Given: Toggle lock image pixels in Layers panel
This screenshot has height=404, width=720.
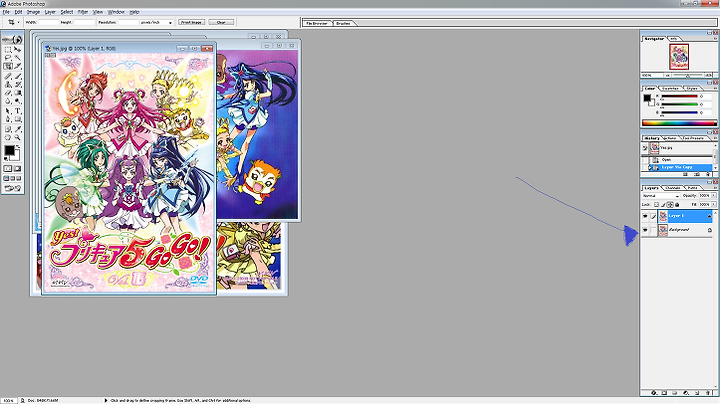Looking at the screenshot, I should [664, 205].
